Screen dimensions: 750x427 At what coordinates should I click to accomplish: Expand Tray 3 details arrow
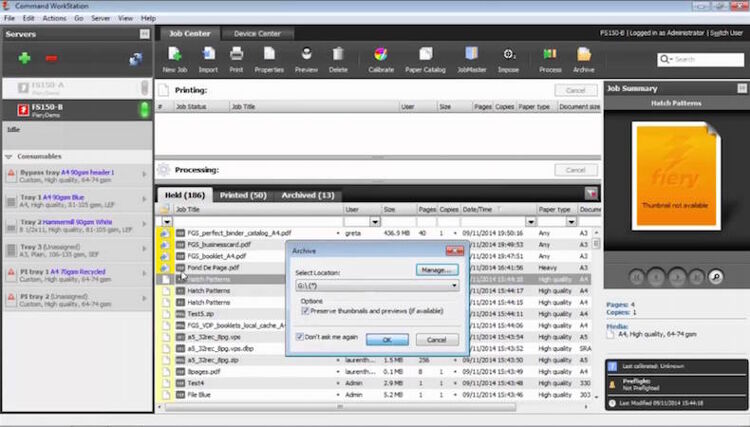(144, 249)
